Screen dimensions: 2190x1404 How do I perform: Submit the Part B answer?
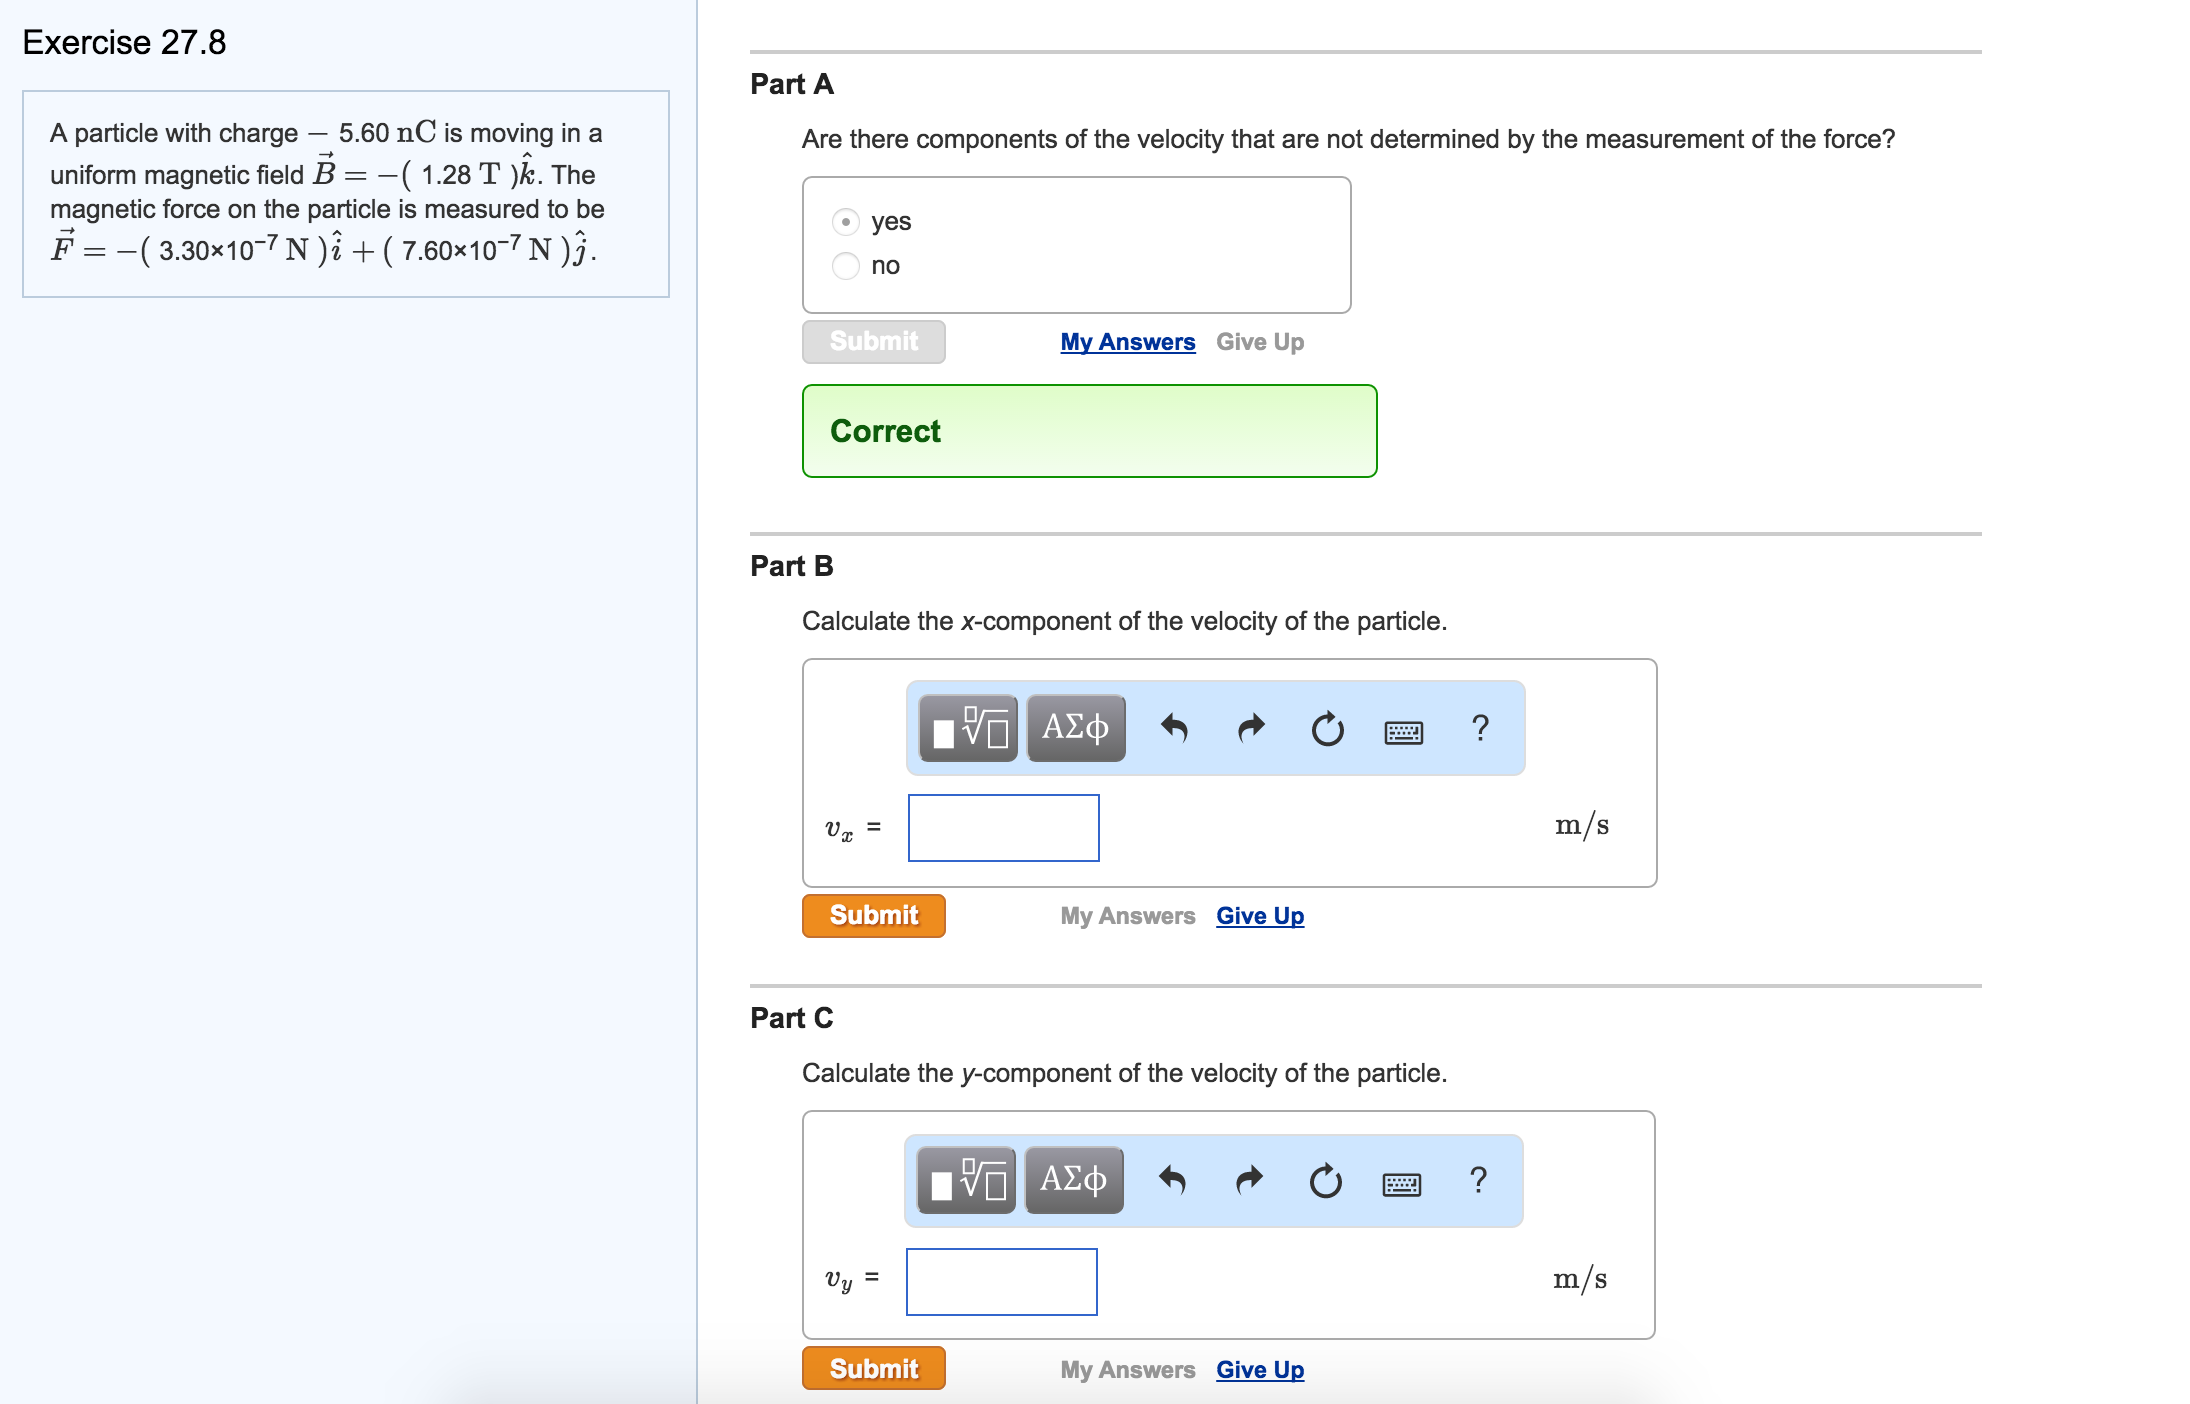[873, 916]
